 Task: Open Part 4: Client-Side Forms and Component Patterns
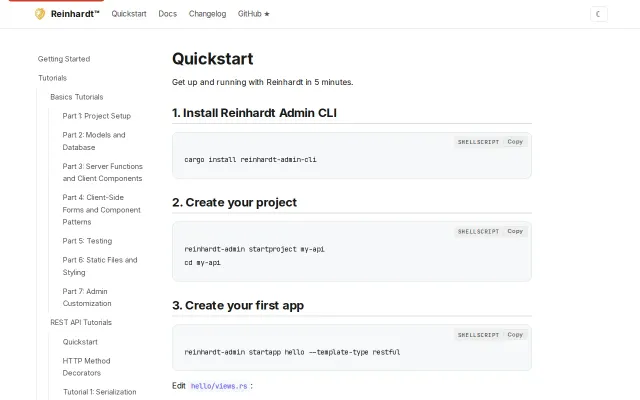[102, 210]
